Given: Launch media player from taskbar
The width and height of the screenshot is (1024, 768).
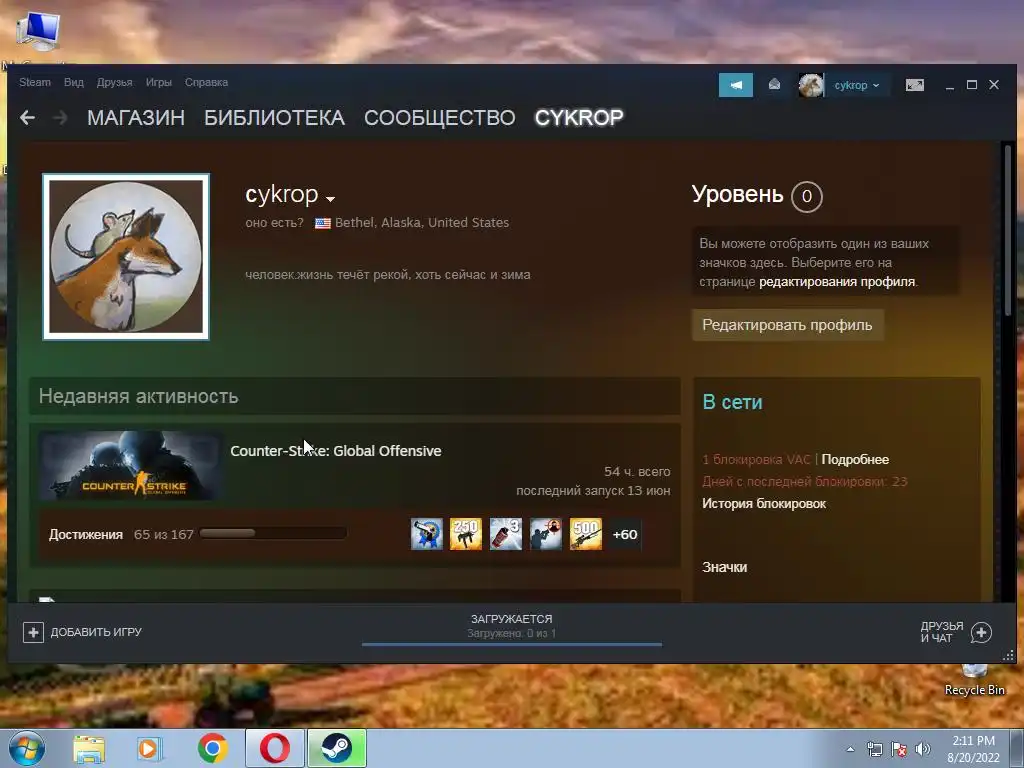Looking at the screenshot, I should click(149, 749).
